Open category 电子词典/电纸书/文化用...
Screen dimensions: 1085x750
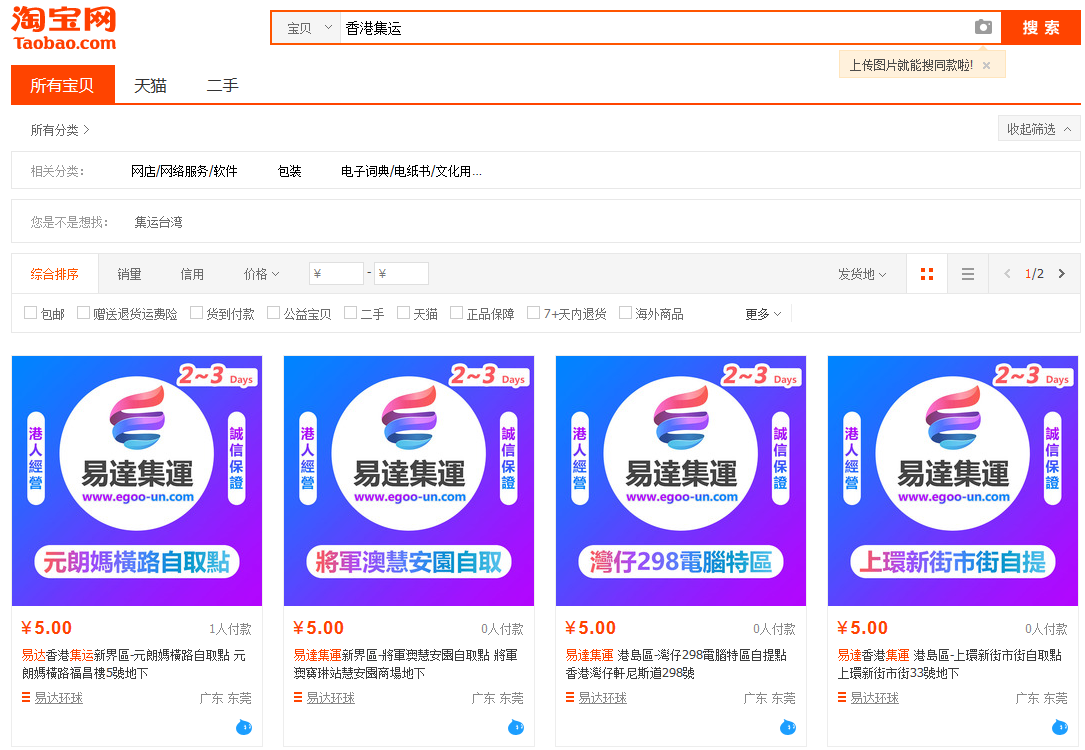pos(411,171)
